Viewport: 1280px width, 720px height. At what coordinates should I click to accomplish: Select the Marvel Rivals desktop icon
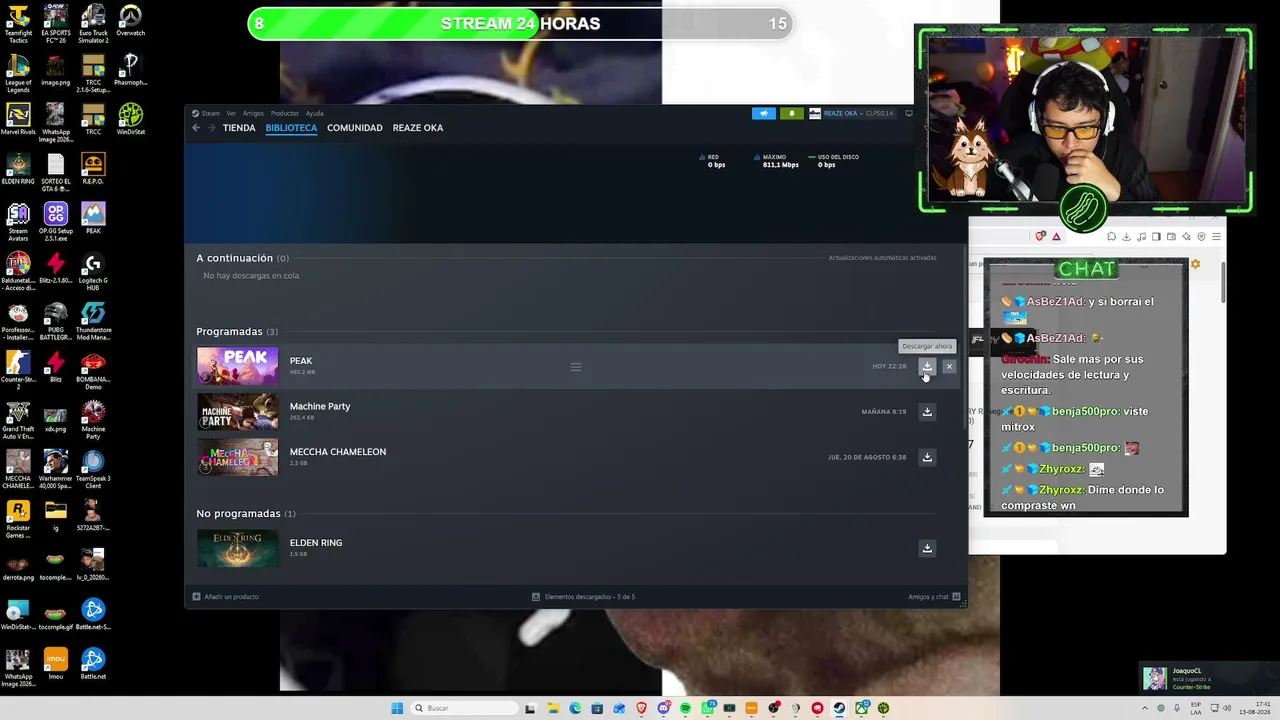coord(18,119)
